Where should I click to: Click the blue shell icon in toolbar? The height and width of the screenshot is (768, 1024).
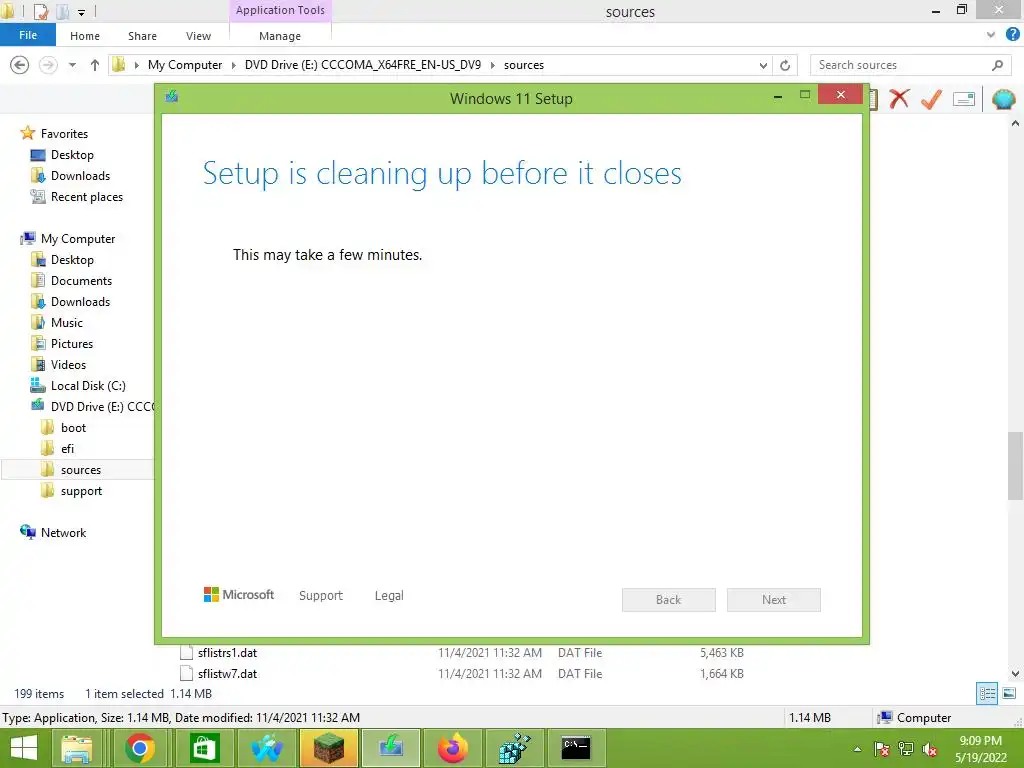click(1003, 99)
